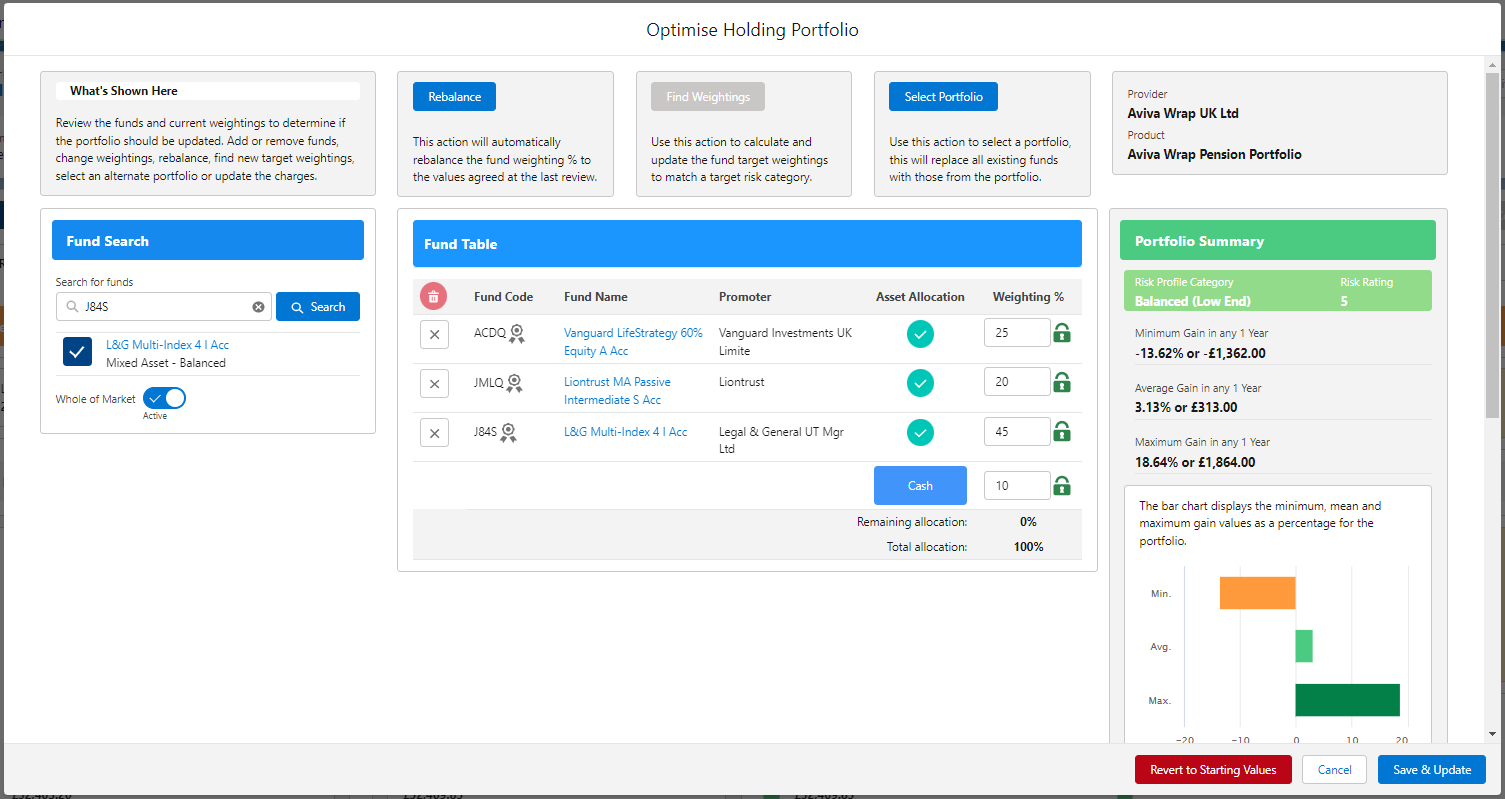Click the Liontrust asset allocation check icon
This screenshot has width=1505, height=799.
coord(920,383)
